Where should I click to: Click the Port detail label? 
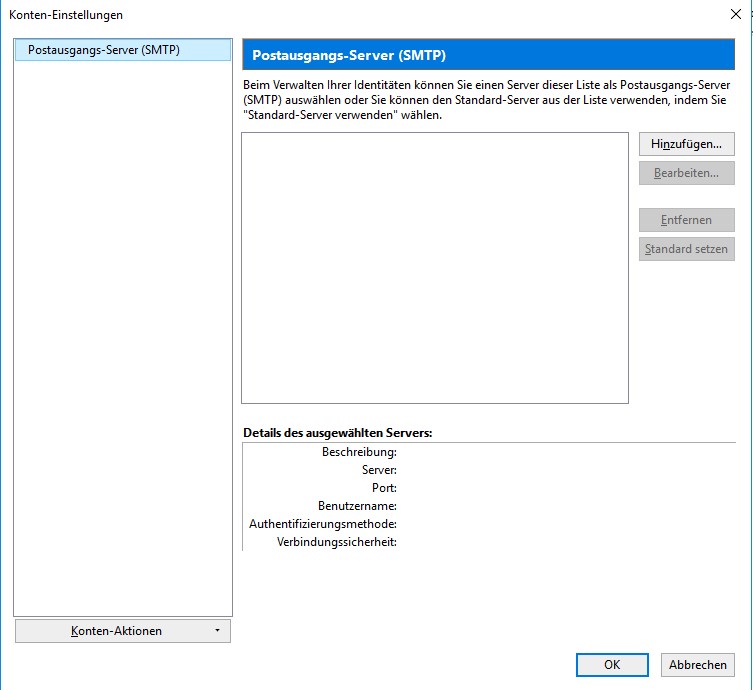pos(384,488)
